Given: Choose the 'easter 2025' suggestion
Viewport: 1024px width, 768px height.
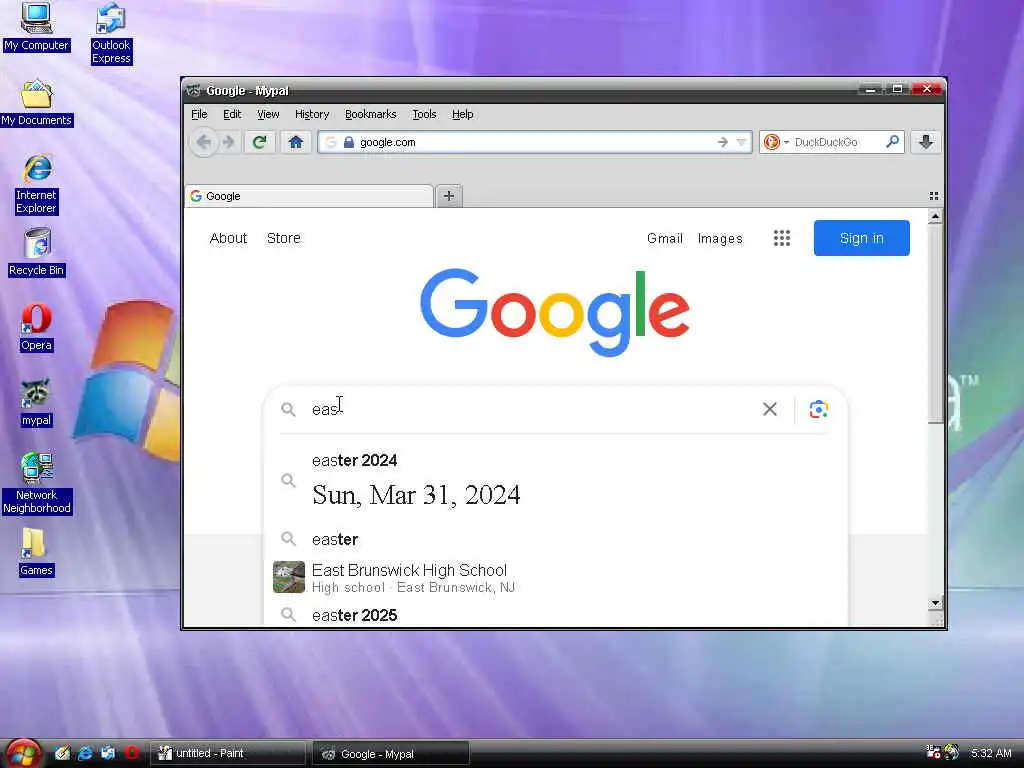Looking at the screenshot, I should (x=555, y=615).
